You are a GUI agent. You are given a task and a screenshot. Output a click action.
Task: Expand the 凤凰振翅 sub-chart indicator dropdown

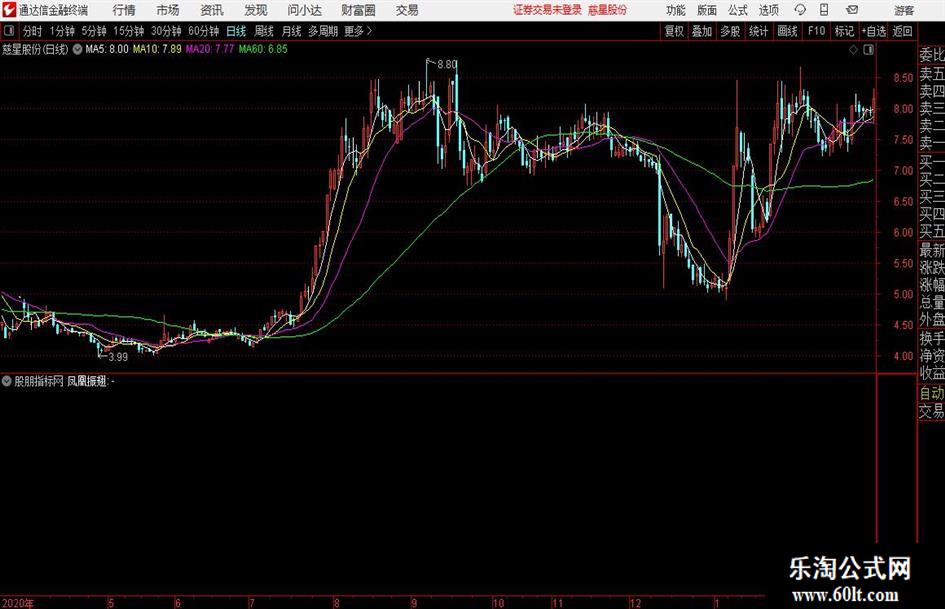tap(7, 381)
